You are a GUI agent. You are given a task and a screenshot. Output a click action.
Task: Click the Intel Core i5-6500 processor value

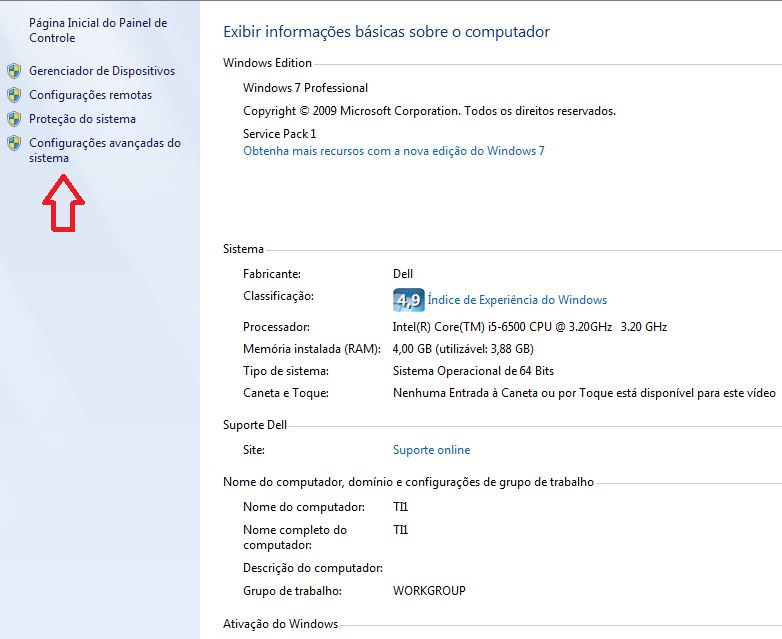(x=530, y=327)
